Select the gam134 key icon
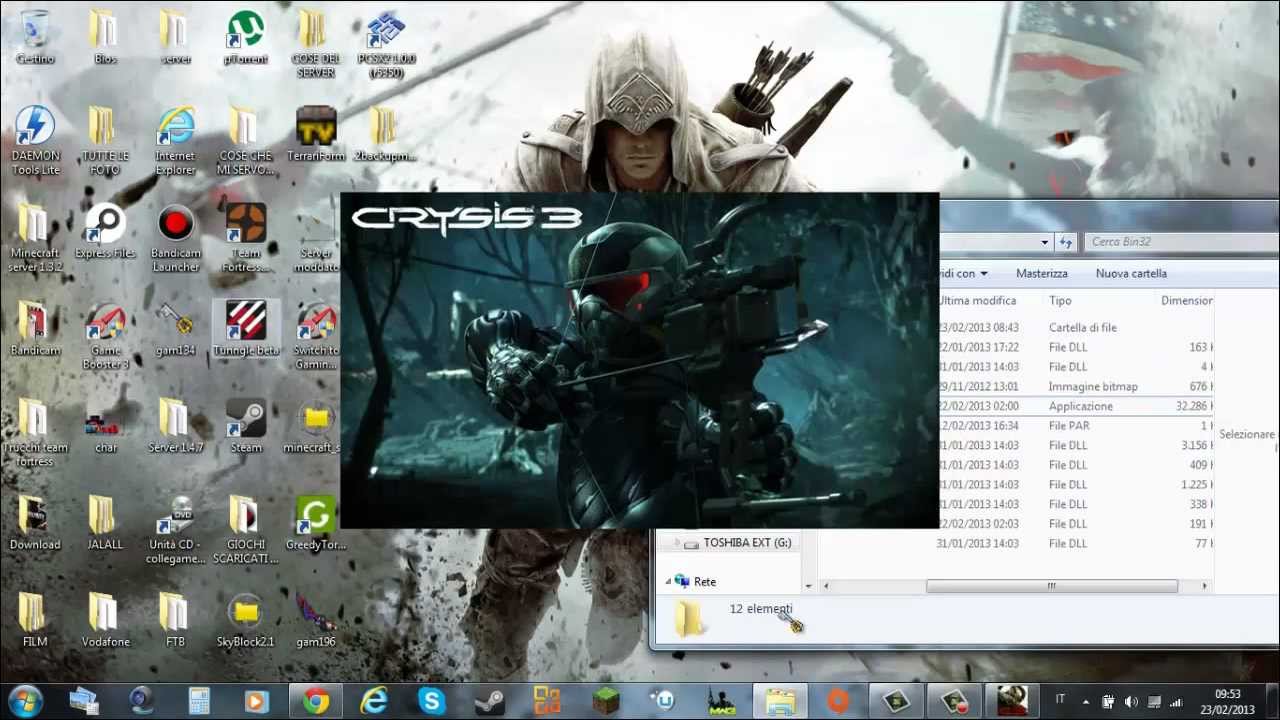This screenshot has height=720, width=1280. click(175, 328)
